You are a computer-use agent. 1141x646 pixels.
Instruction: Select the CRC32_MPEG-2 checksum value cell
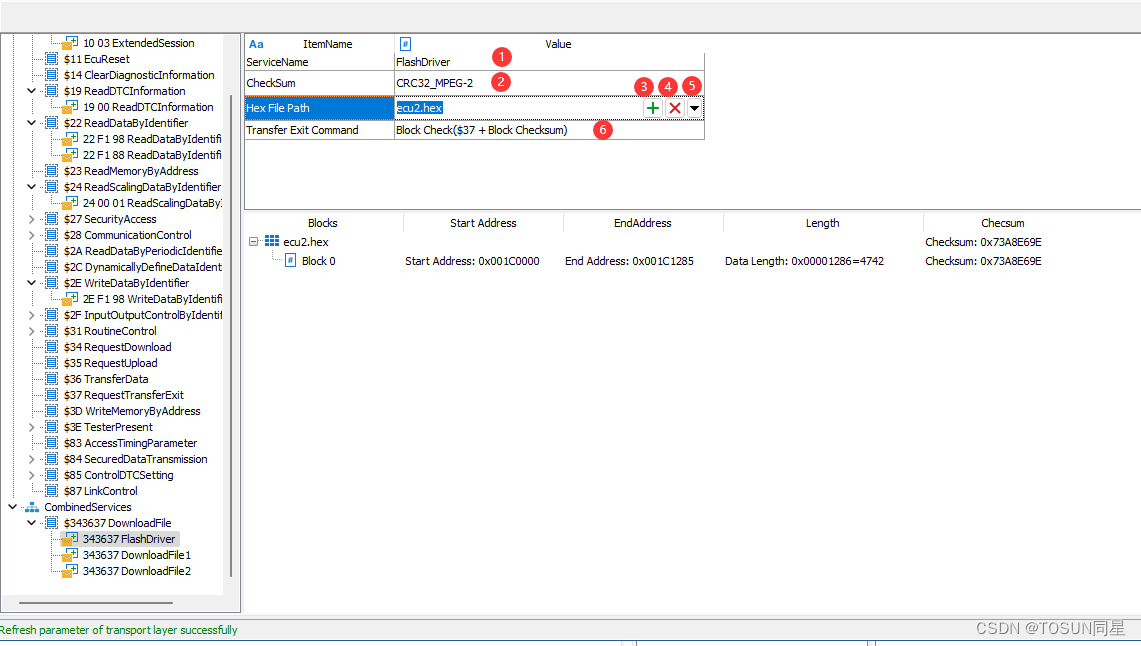pos(549,83)
